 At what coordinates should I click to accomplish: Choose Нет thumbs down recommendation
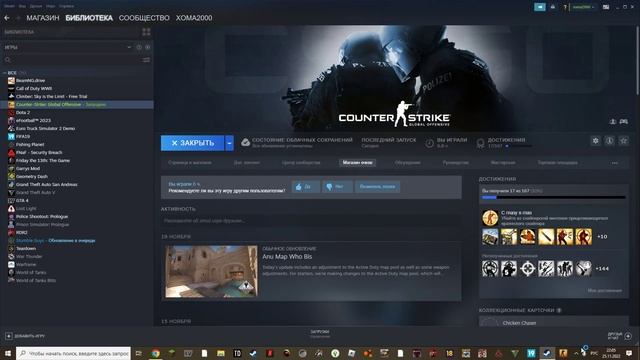tap(337, 187)
